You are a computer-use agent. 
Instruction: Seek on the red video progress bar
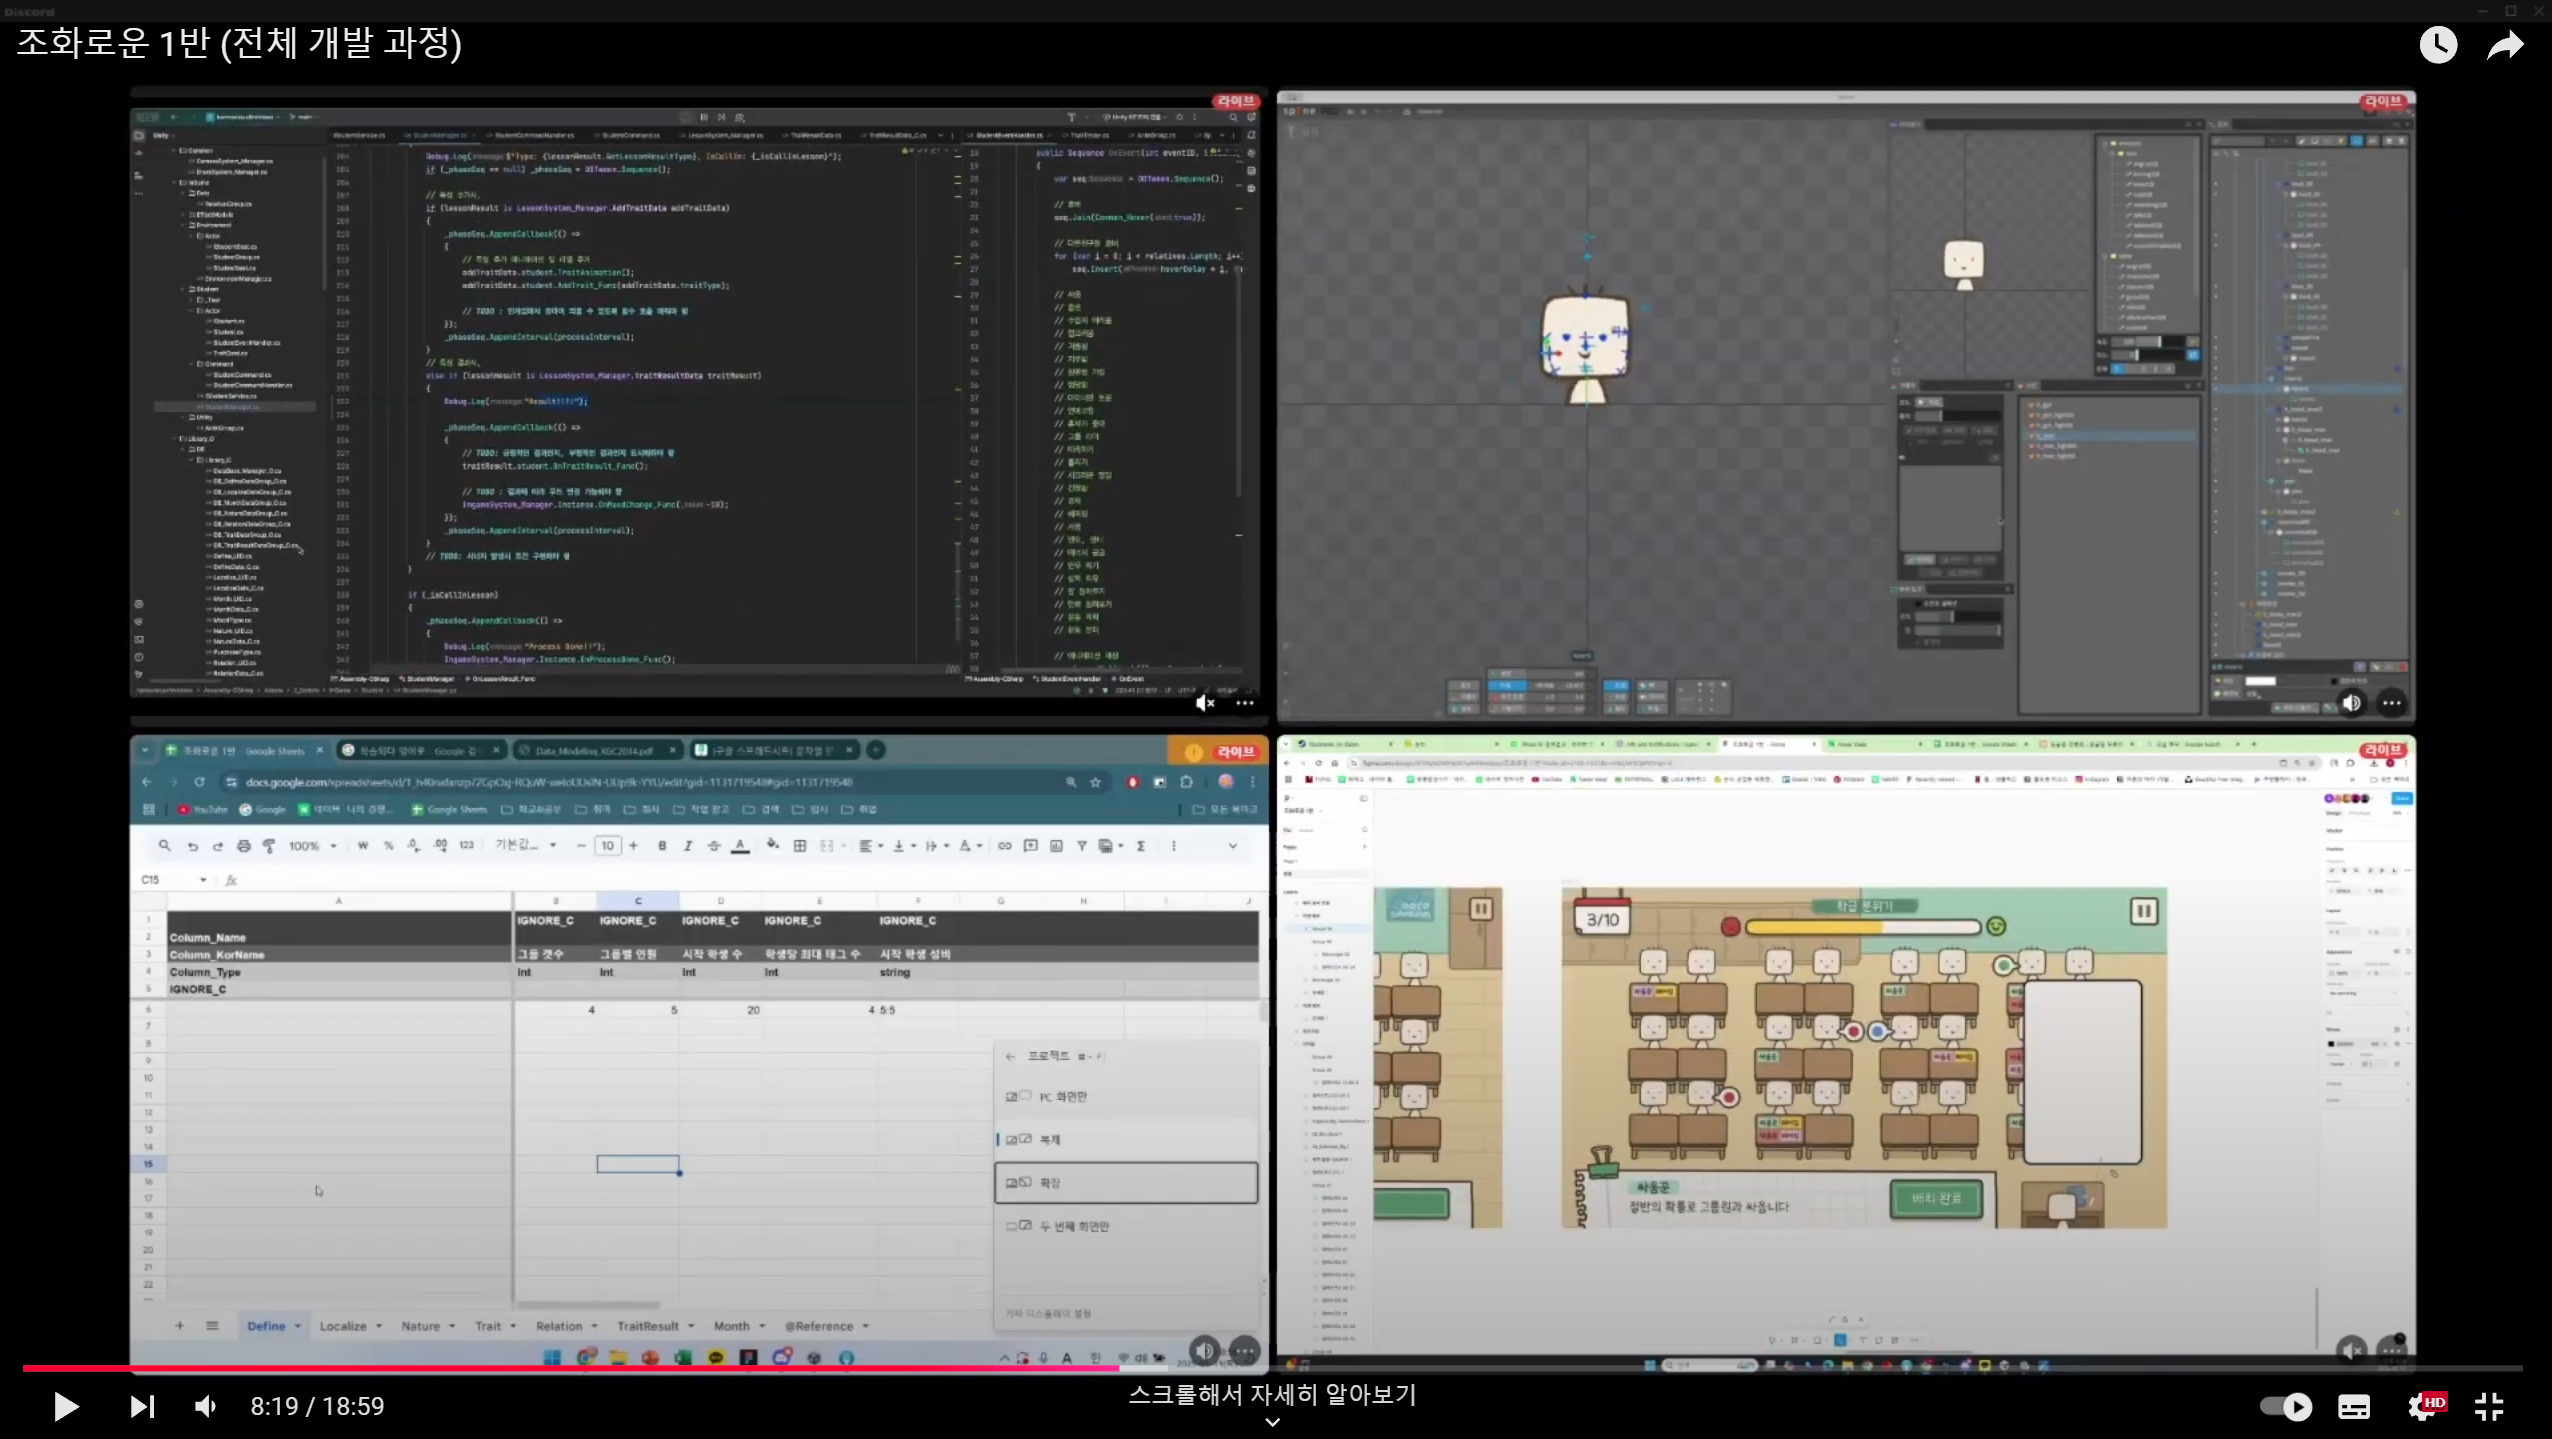pyautogui.click(x=570, y=1367)
